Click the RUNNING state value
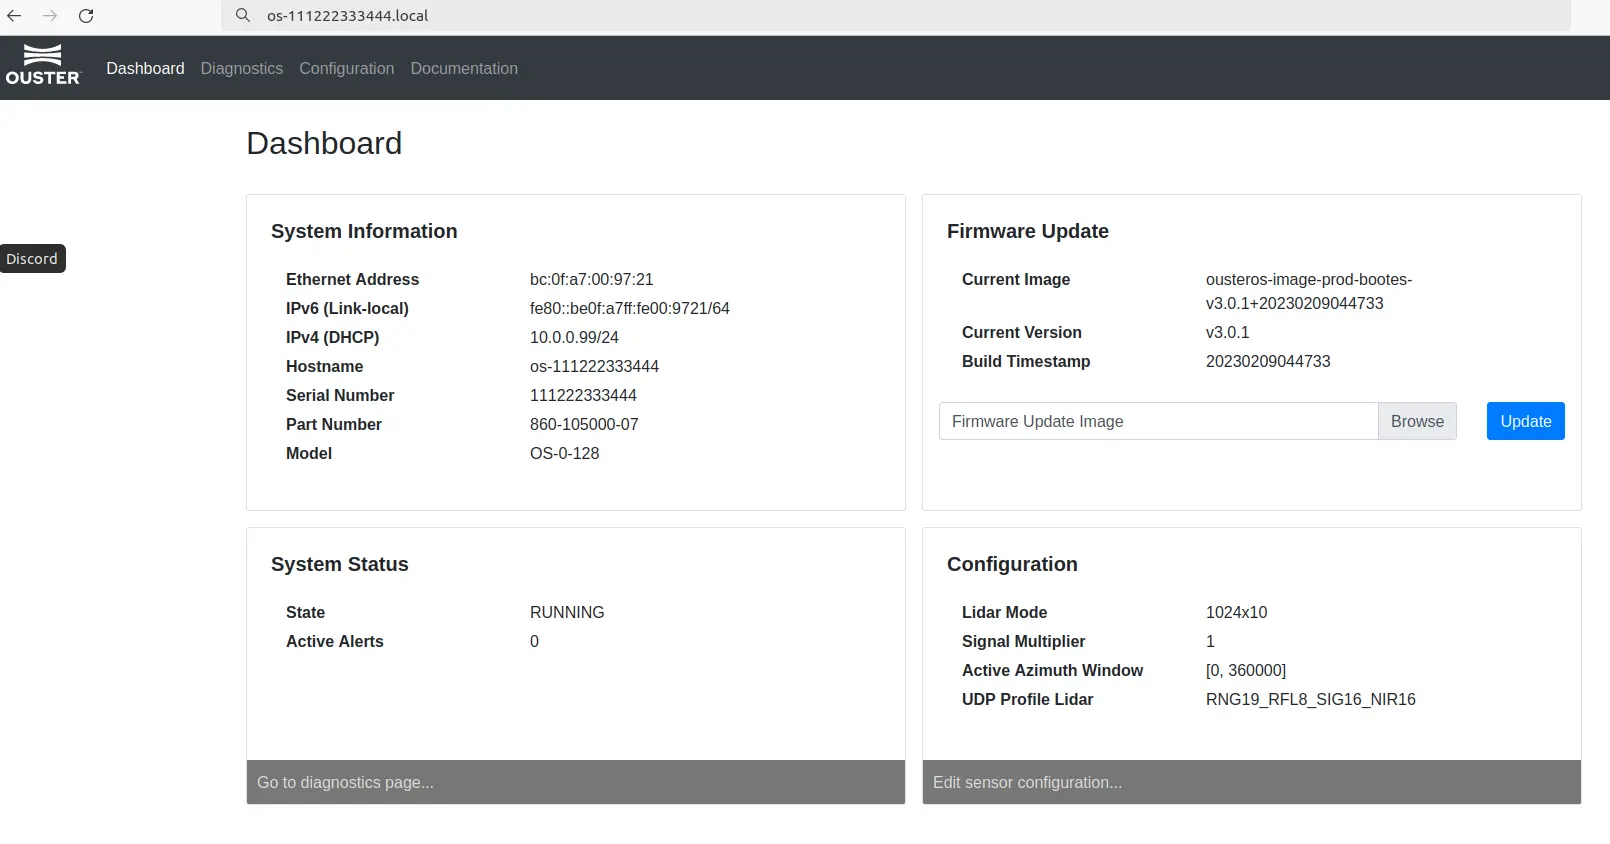 (567, 612)
